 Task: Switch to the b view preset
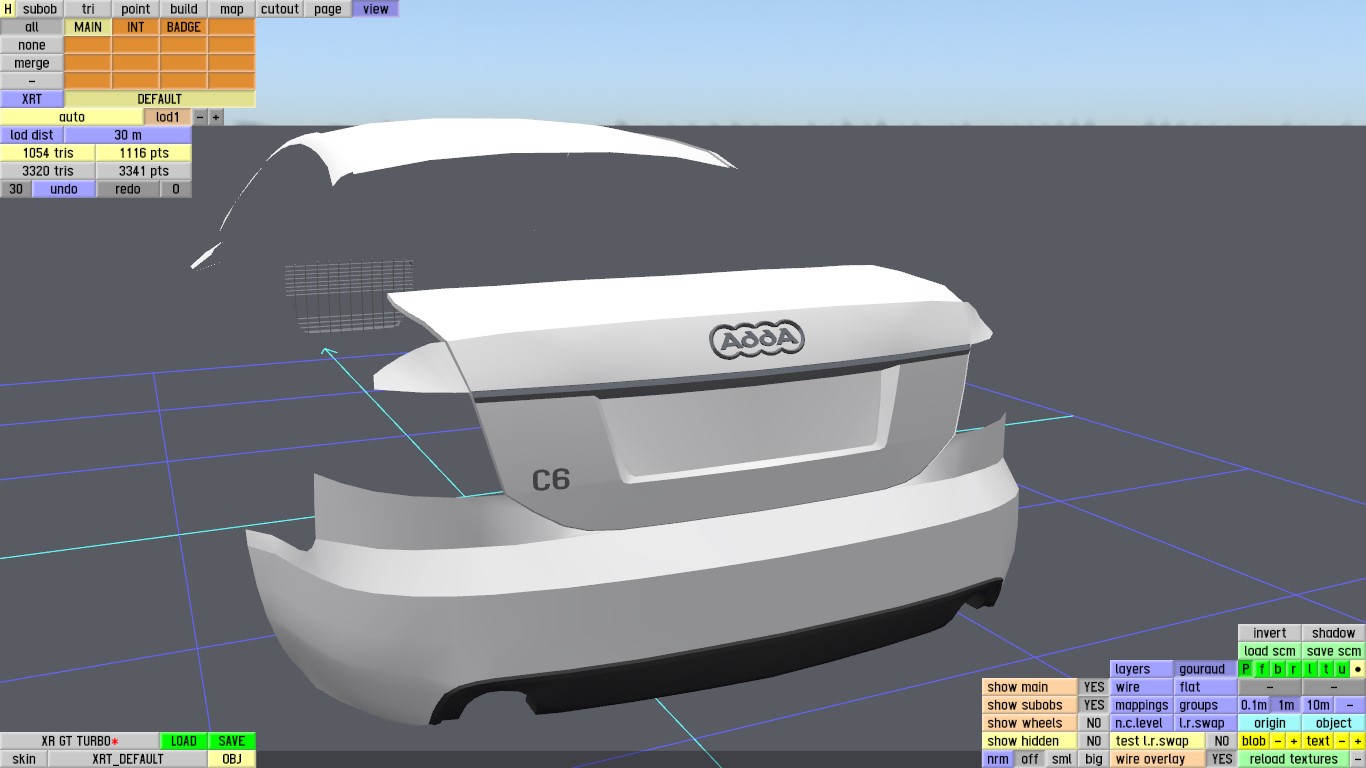[1278, 669]
